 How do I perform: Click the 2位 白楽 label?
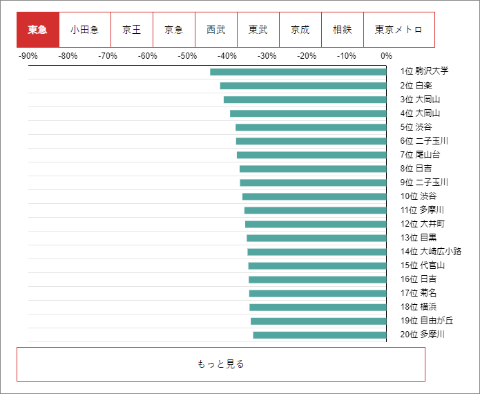(416, 85)
